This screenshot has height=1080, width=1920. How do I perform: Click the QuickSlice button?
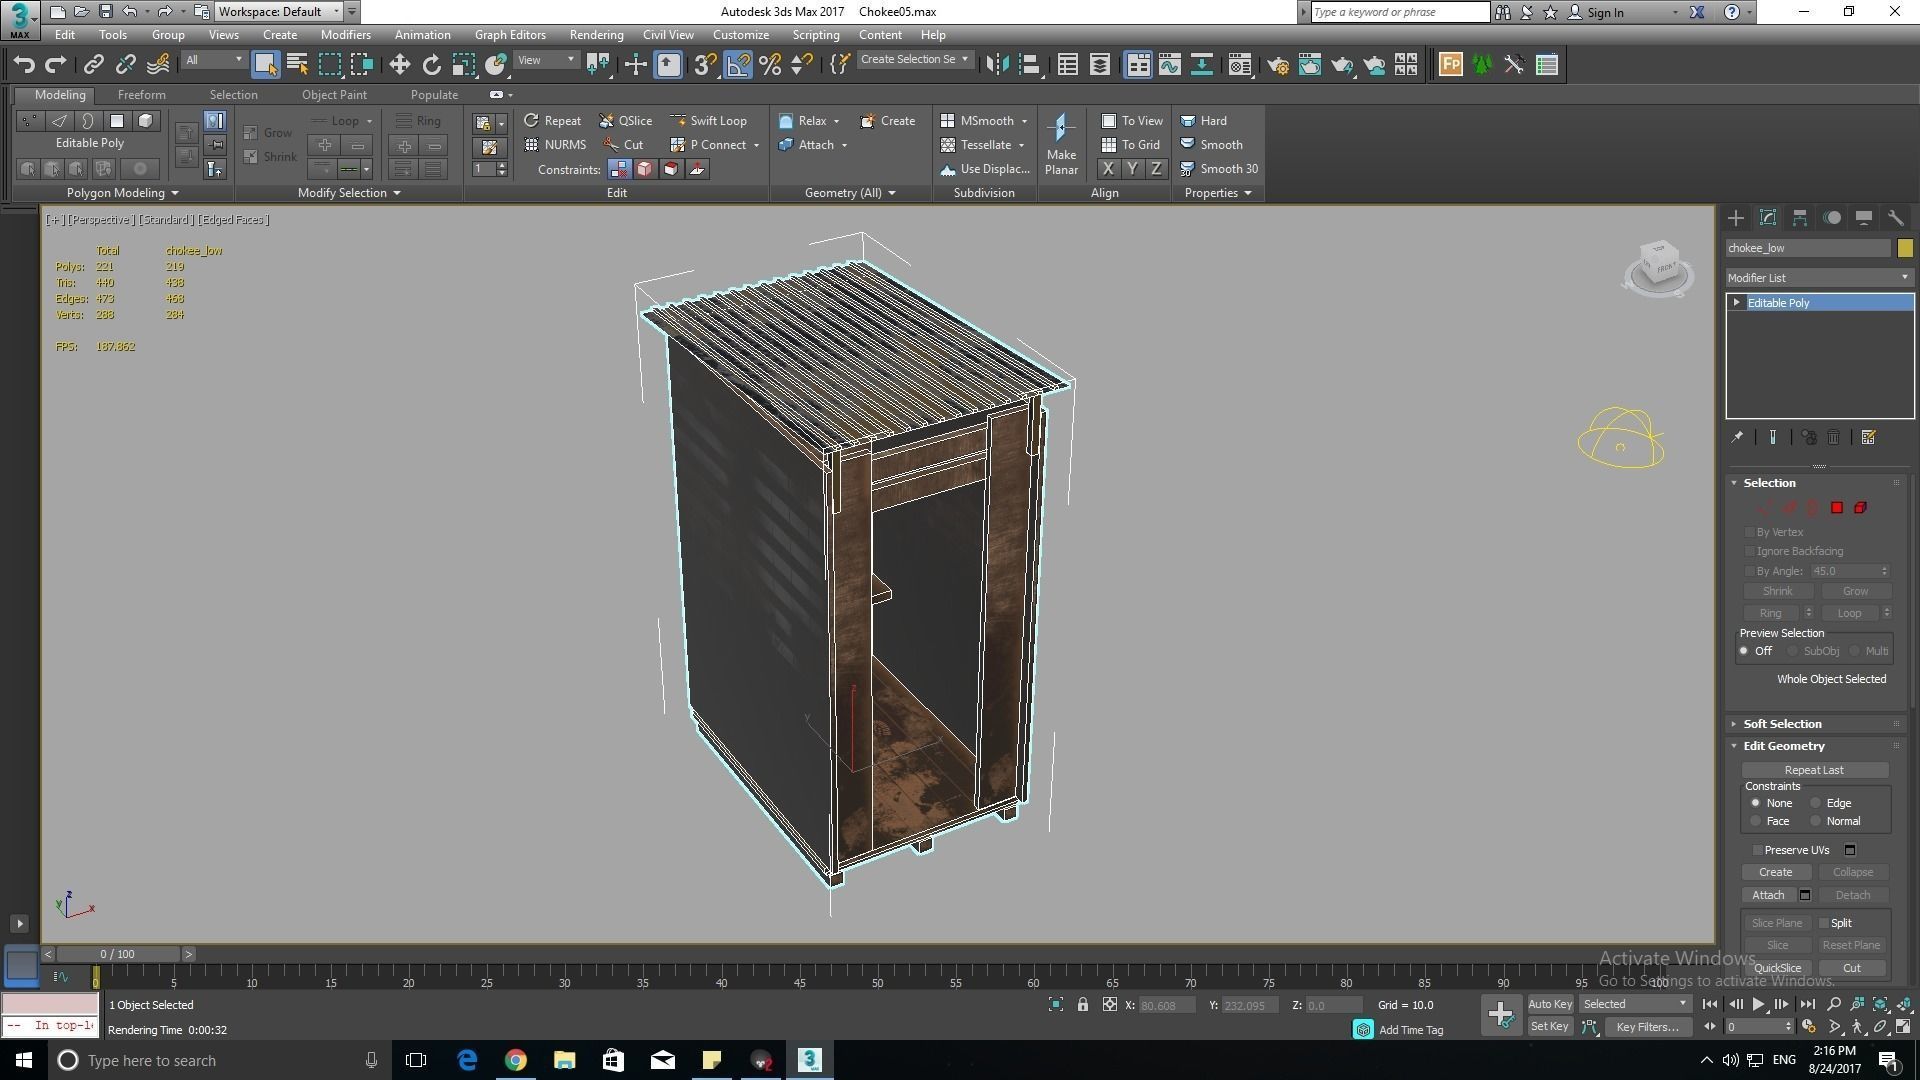point(1777,968)
